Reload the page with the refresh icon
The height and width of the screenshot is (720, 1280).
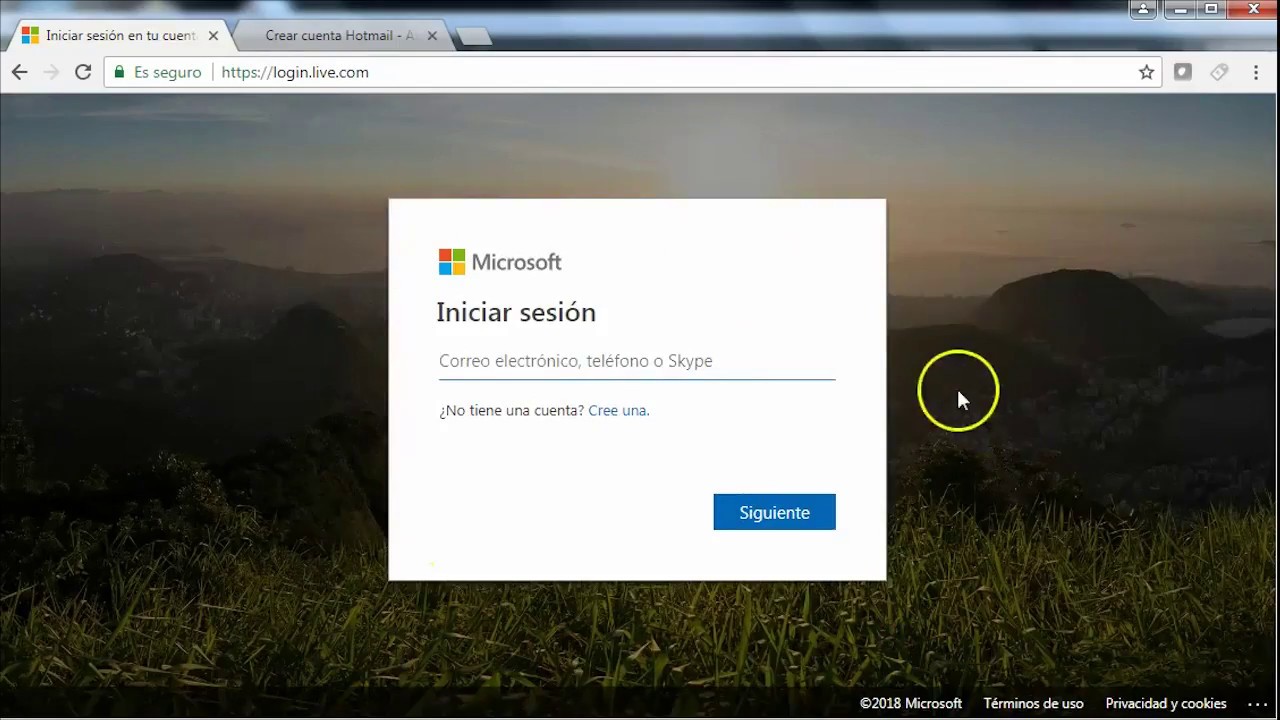click(x=83, y=72)
